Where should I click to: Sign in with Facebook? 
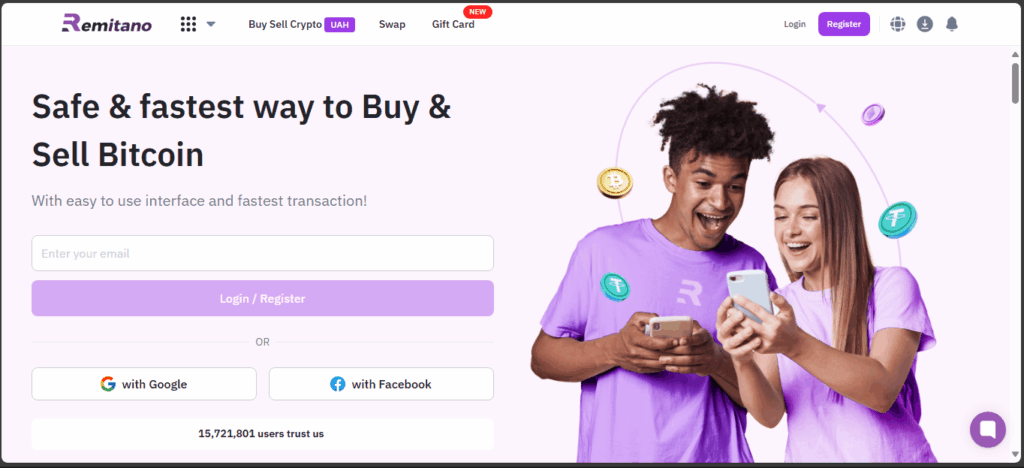pyautogui.click(x=381, y=384)
